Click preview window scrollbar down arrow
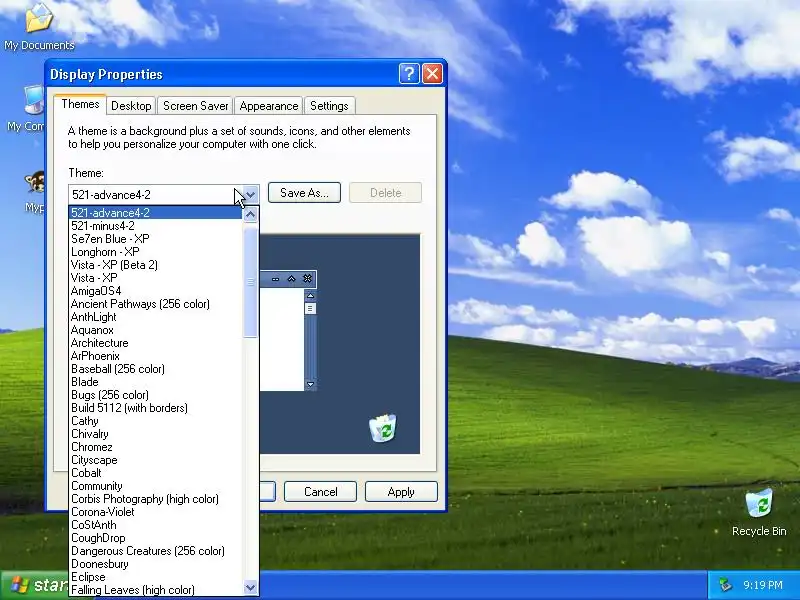Screen dimensions: 800x600 pyautogui.click(x=310, y=384)
